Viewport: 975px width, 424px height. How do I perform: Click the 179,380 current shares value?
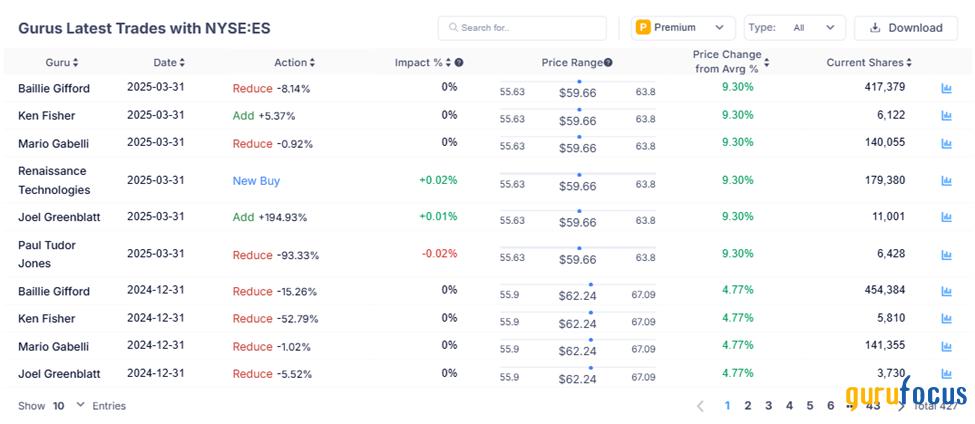click(x=884, y=180)
